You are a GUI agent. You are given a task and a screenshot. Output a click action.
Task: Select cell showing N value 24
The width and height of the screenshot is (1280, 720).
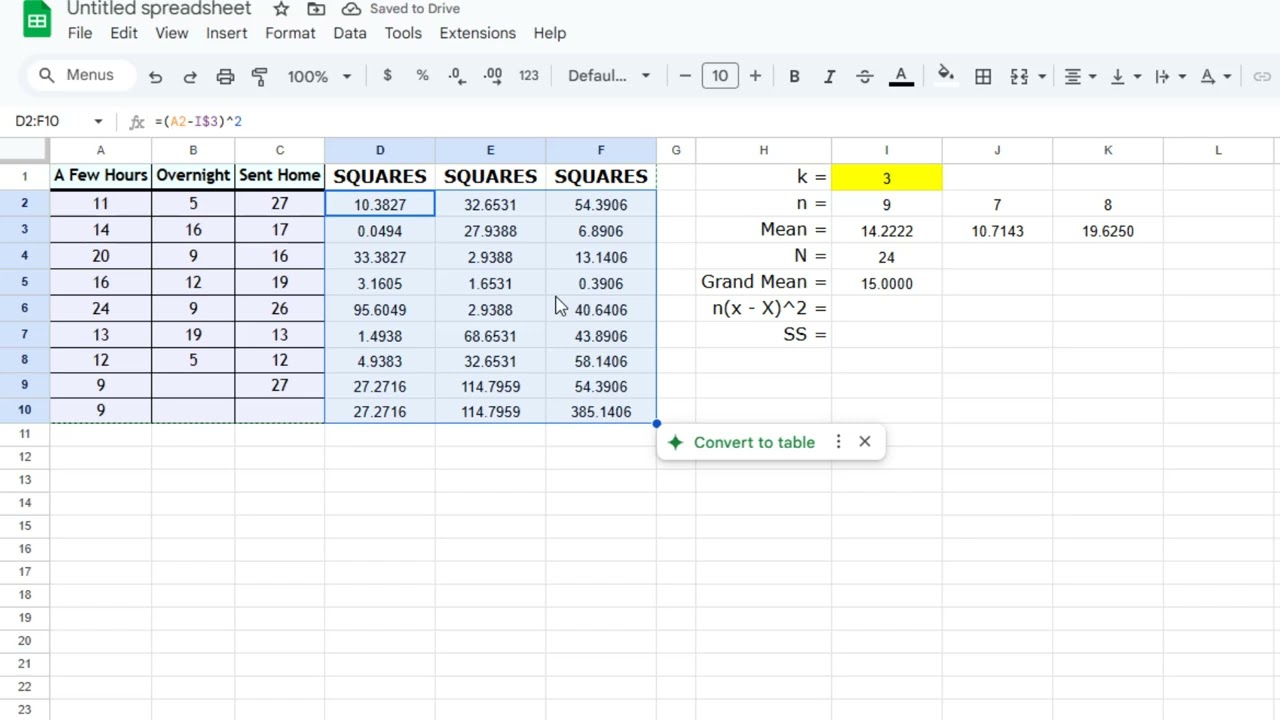[x=886, y=257]
